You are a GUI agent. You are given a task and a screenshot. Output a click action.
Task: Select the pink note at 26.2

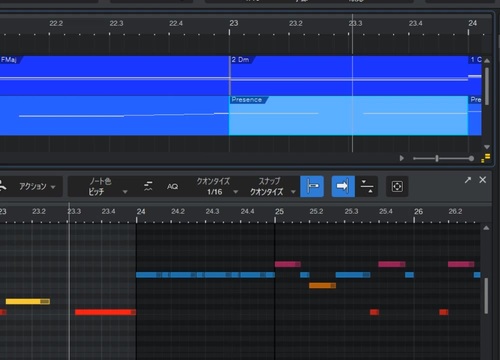[x=461, y=264]
